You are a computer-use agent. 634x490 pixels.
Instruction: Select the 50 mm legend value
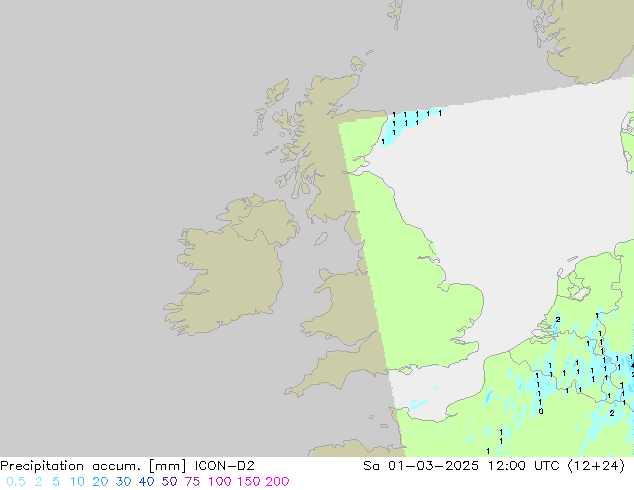169,482
